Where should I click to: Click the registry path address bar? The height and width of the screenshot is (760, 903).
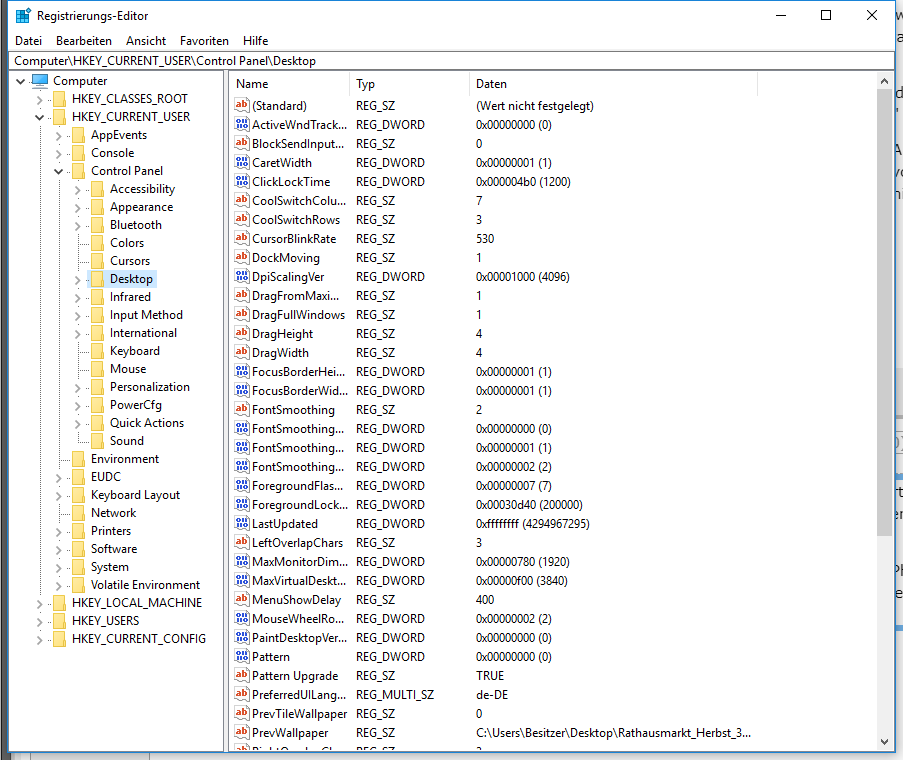pos(452,60)
